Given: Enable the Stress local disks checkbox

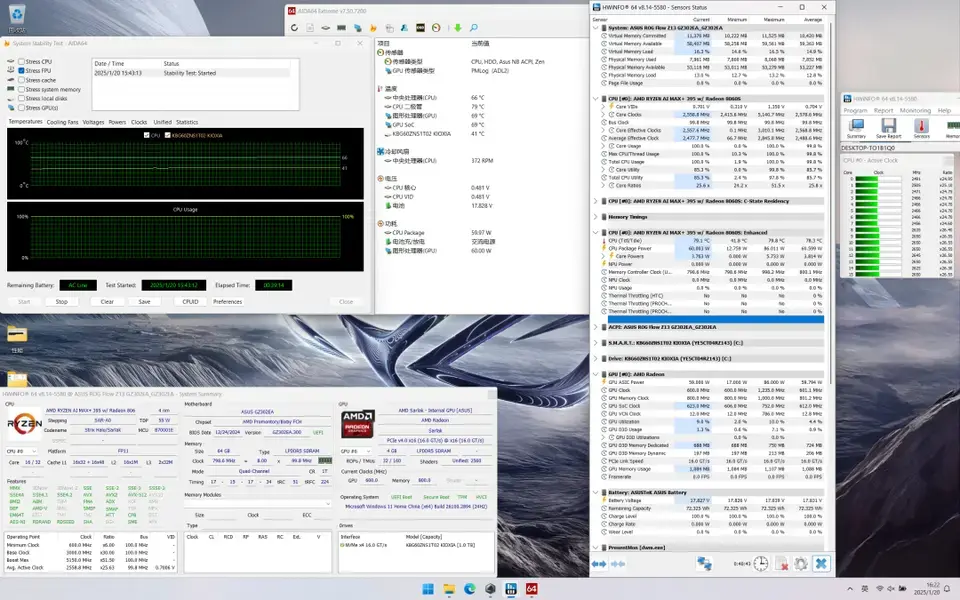Looking at the screenshot, I should [x=21, y=99].
